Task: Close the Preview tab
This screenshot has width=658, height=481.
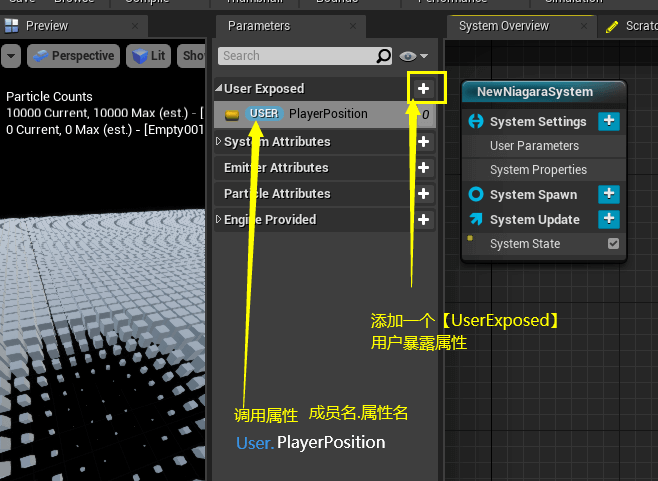Action: pos(135,26)
